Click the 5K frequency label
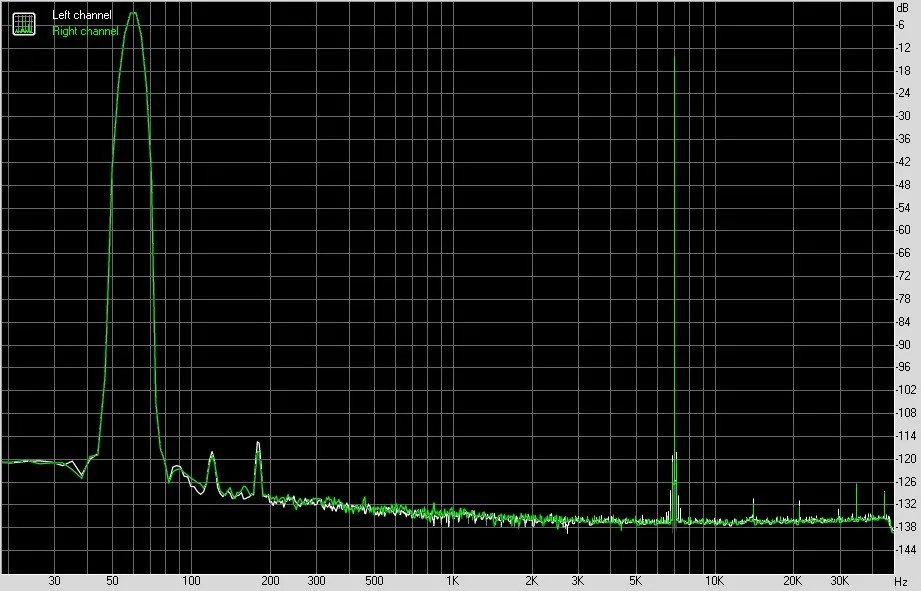This screenshot has width=921, height=591. click(635, 581)
